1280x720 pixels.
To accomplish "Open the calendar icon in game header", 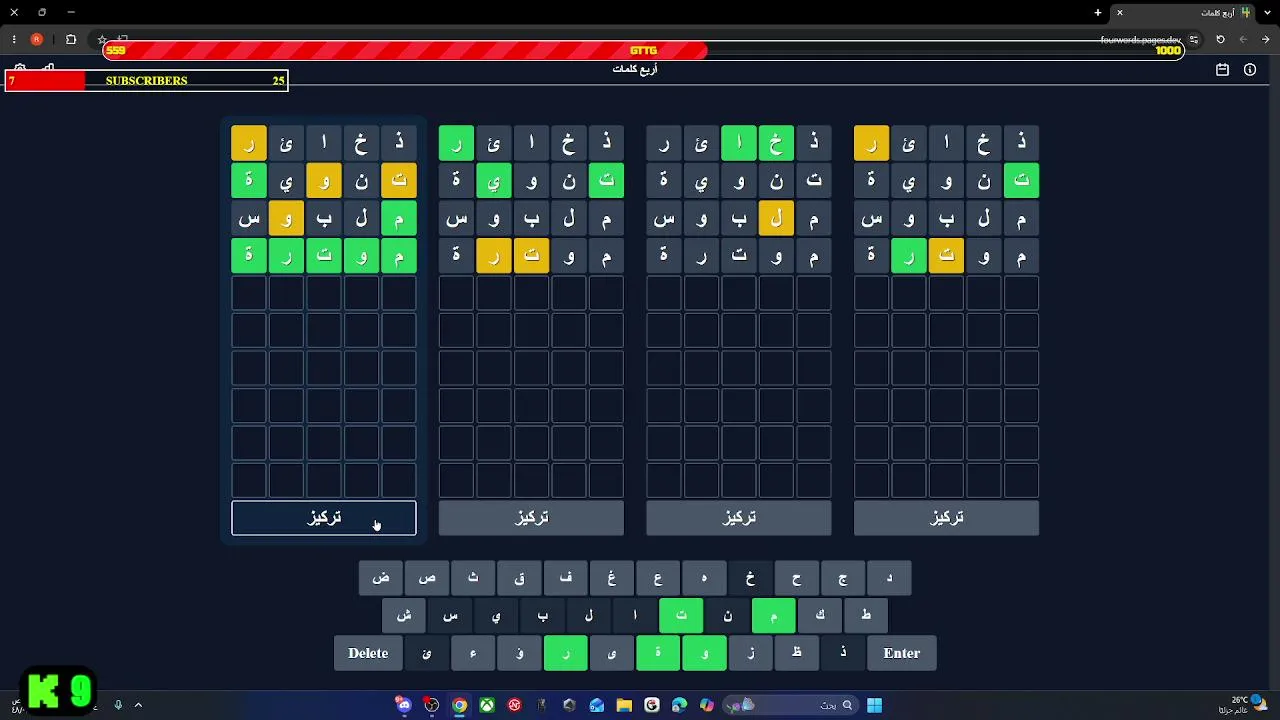I will click(1222, 70).
